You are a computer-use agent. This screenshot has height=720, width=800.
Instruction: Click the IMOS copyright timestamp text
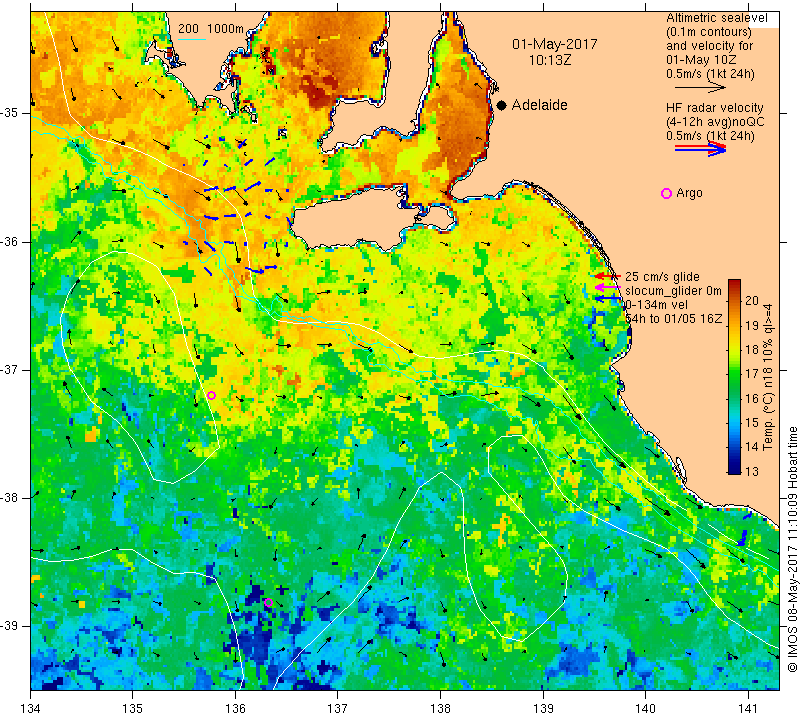tap(792, 550)
